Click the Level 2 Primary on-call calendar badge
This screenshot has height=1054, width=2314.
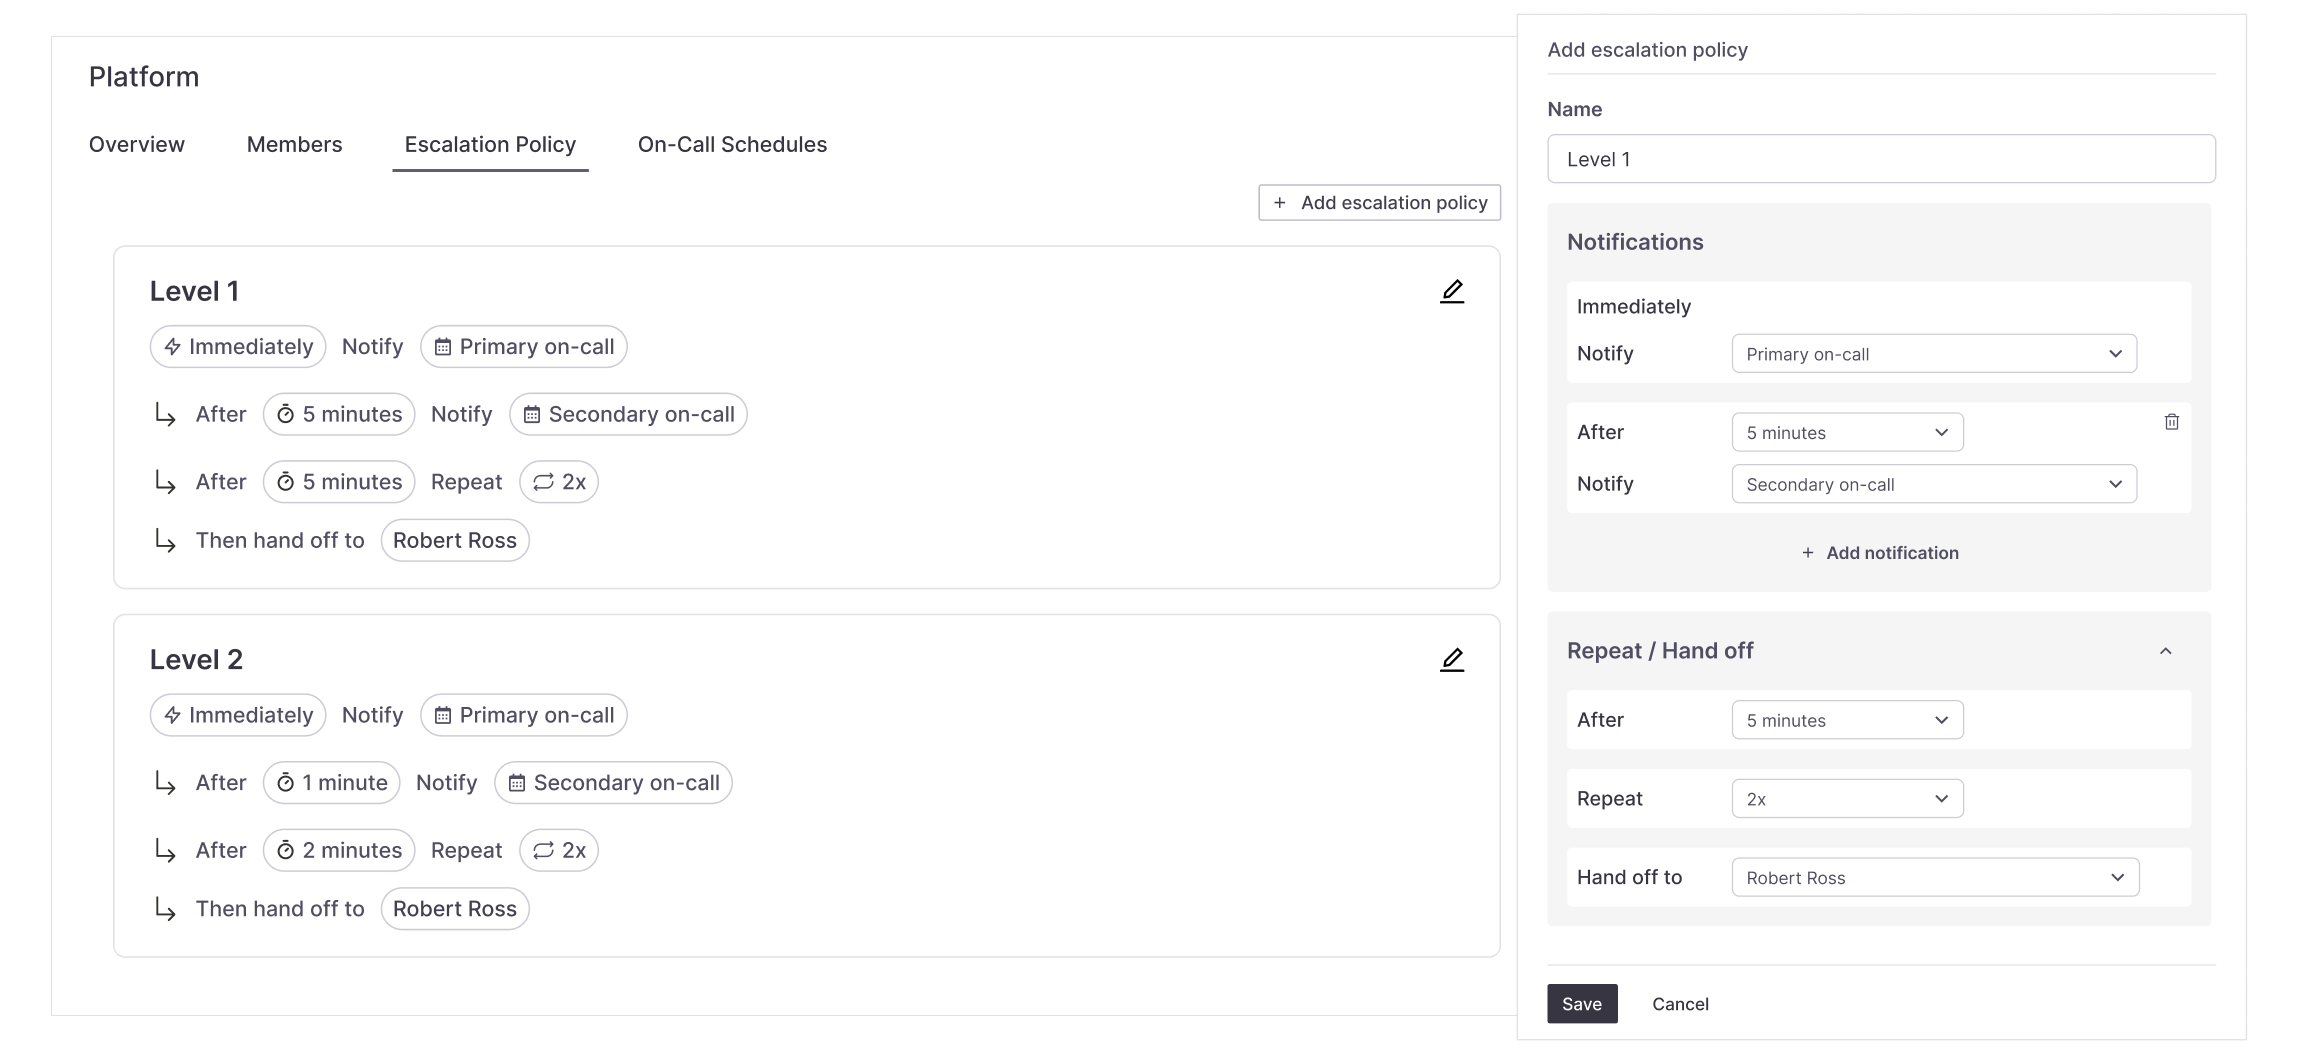(524, 715)
